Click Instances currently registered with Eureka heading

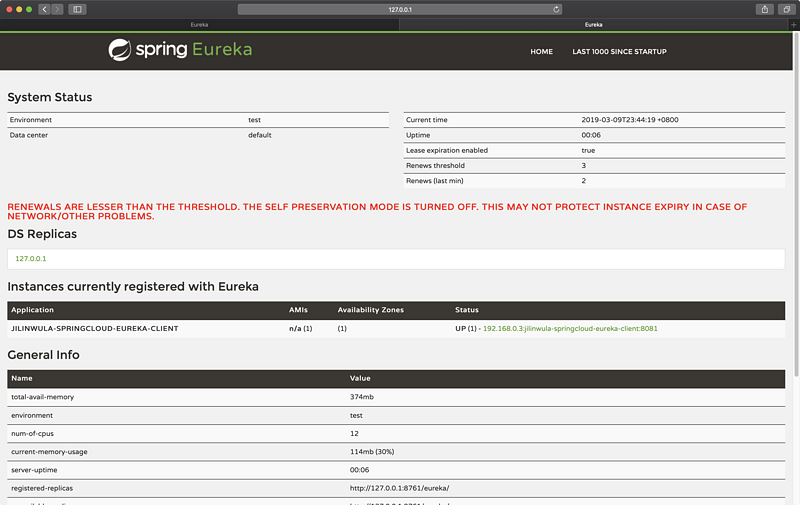click(x=133, y=287)
